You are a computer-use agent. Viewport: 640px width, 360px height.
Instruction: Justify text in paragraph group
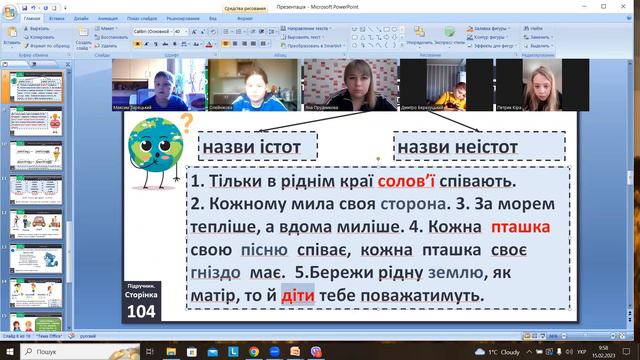(x=253, y=44)
